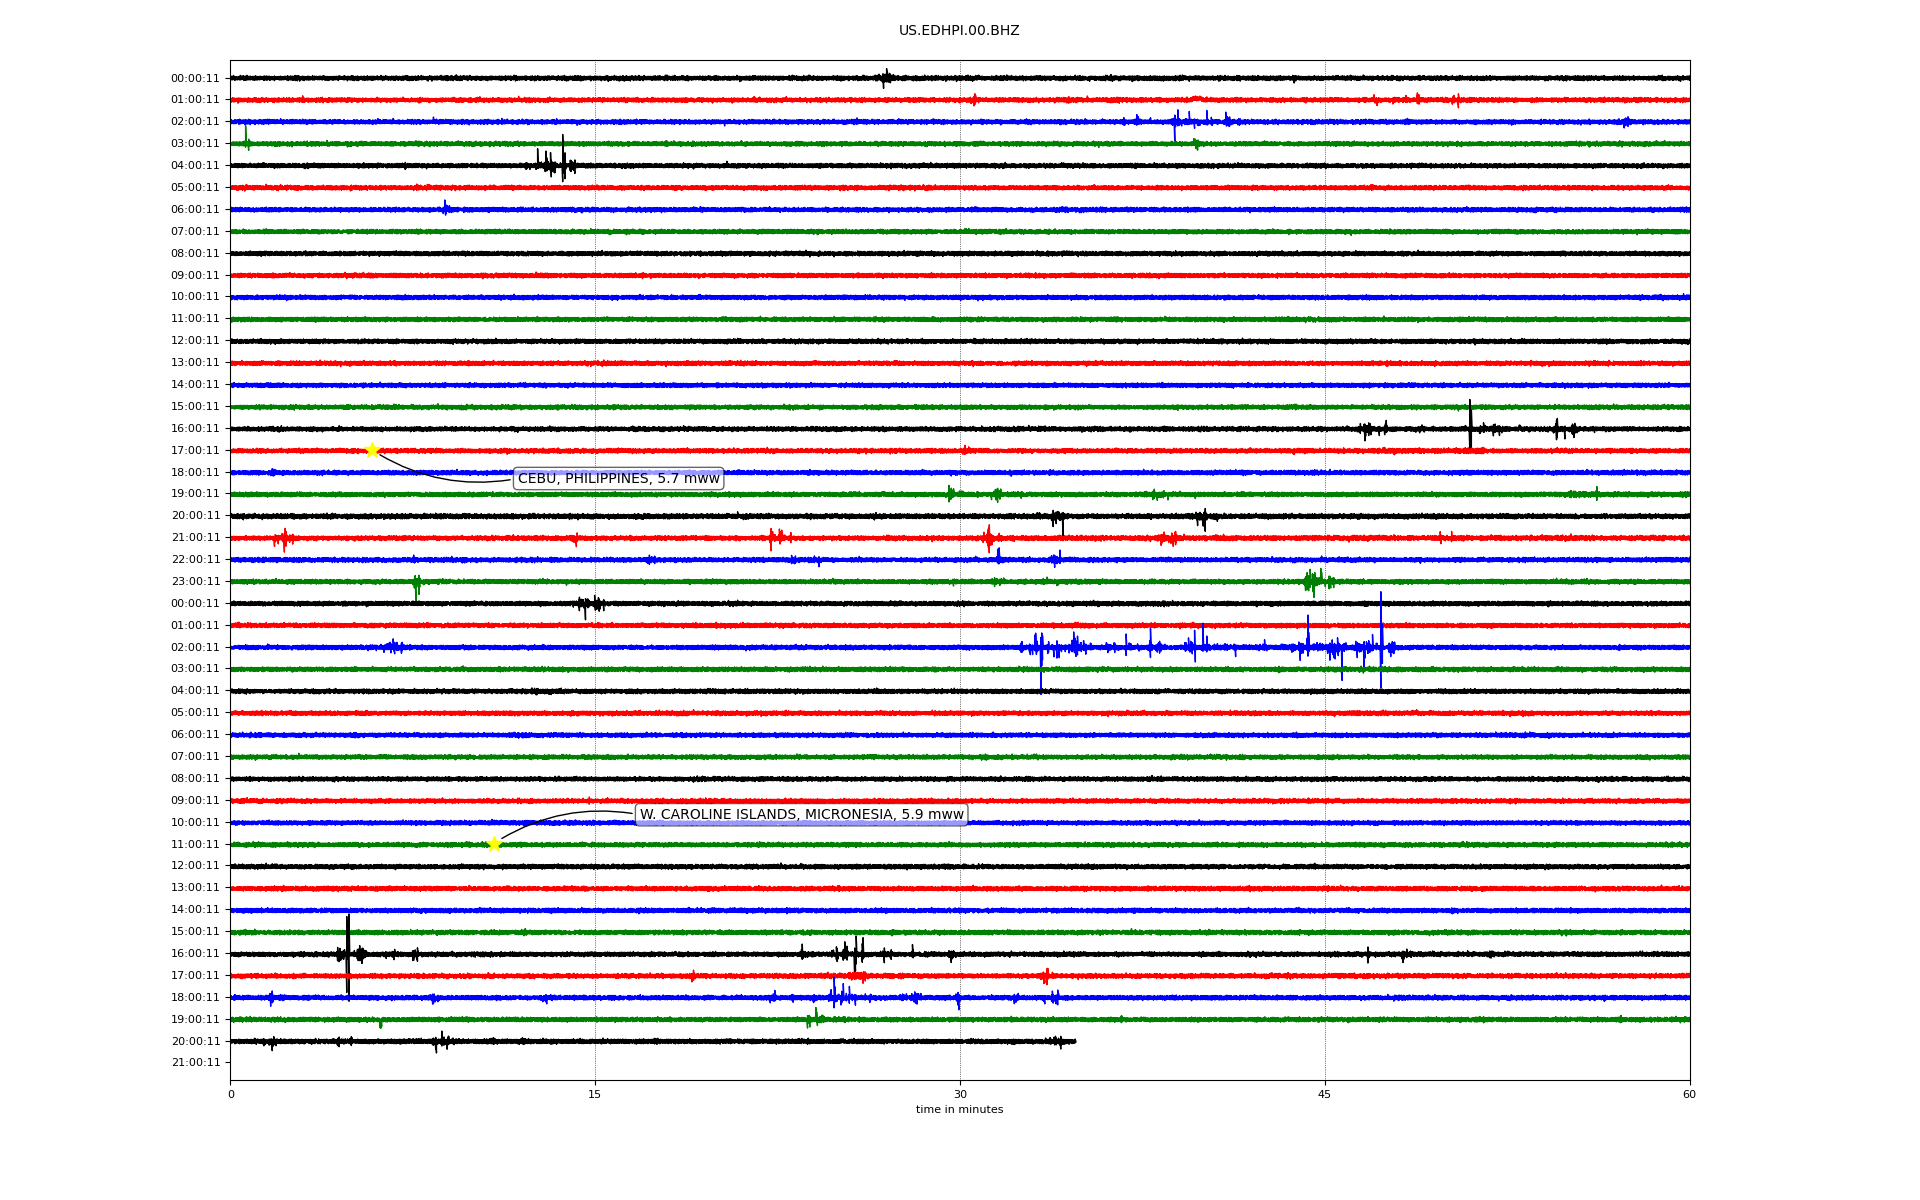Click the 0 minute tick label

click(231, 1095)
